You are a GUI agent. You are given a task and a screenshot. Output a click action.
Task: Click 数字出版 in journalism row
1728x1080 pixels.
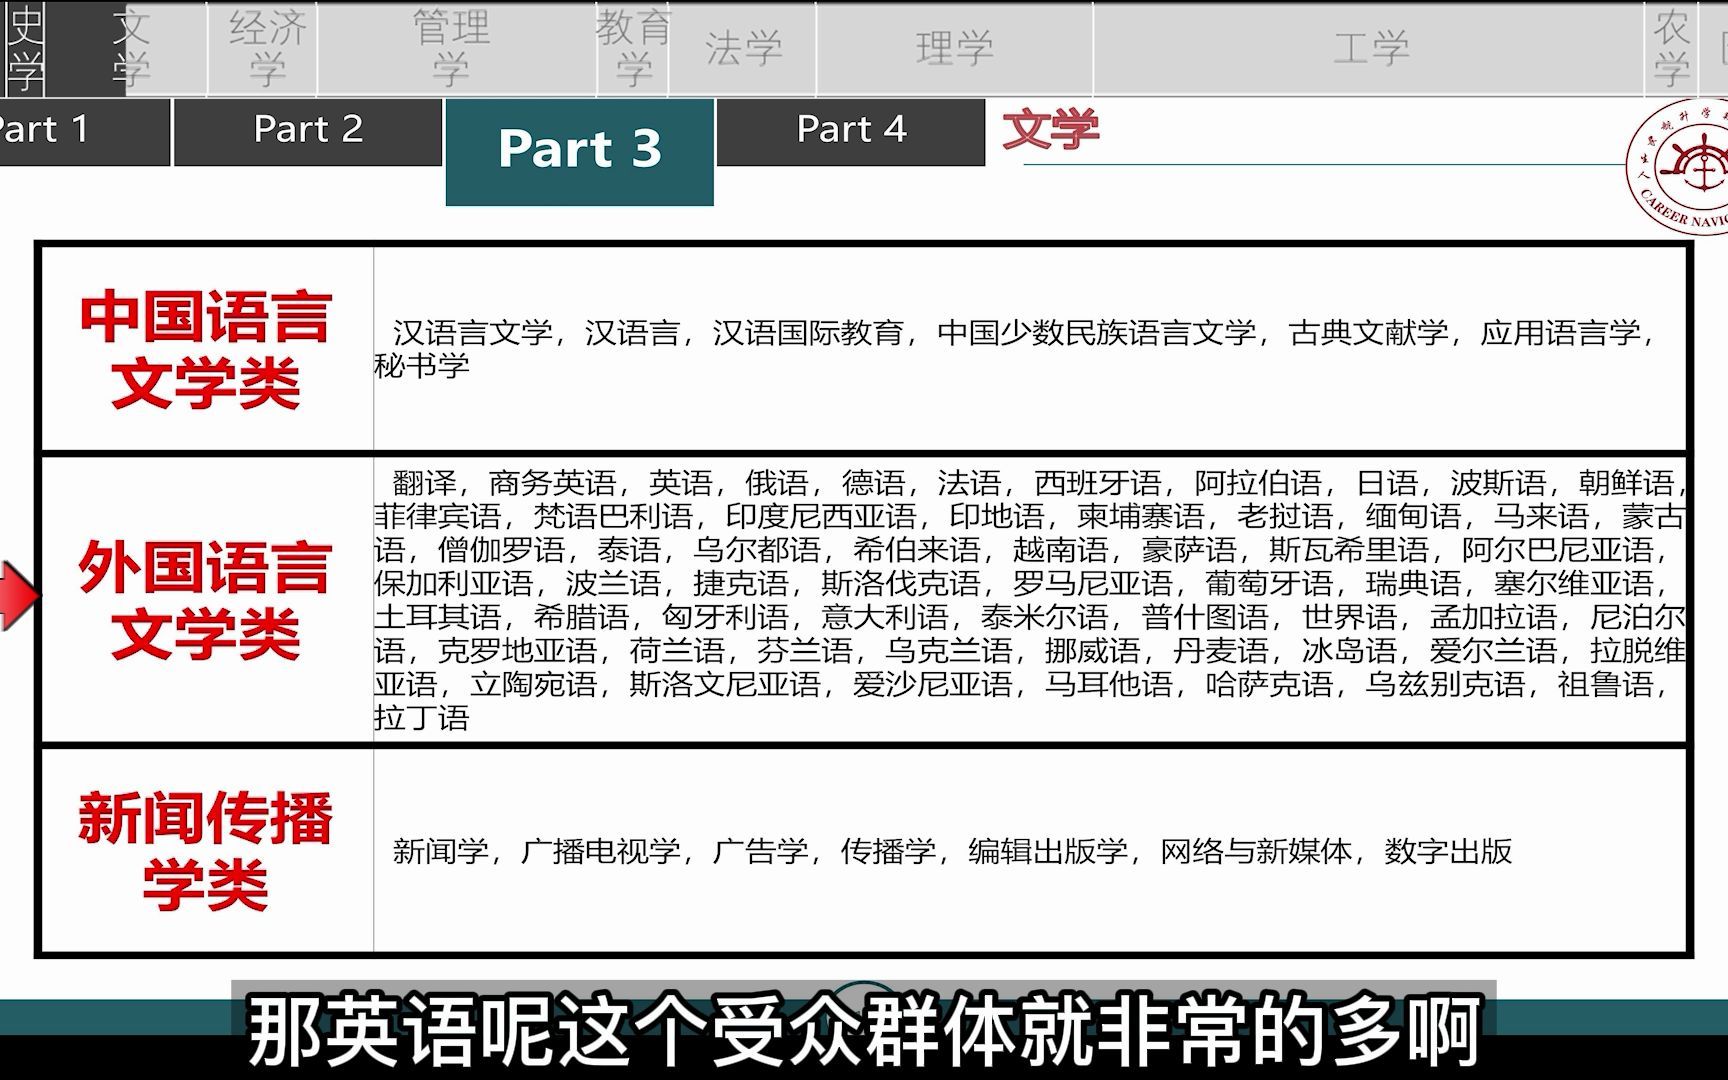[1448, 851]
